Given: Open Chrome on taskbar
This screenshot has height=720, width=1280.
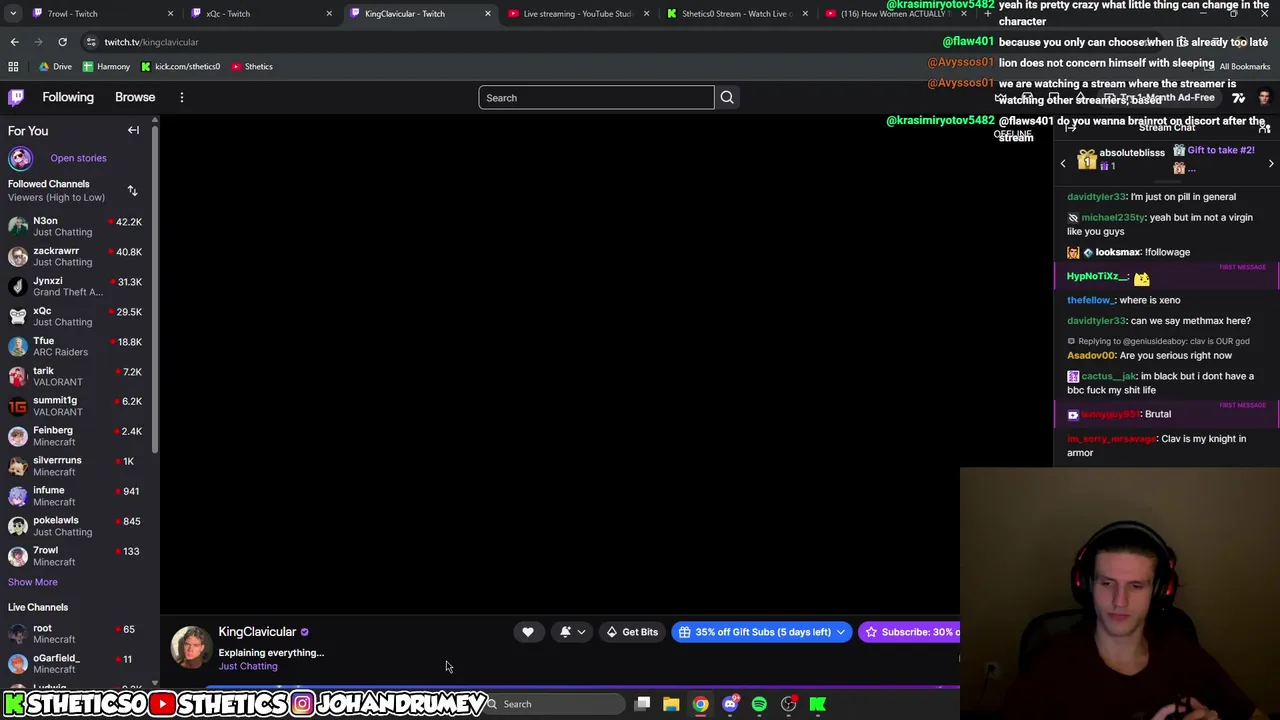Looking at the screenshot, I should pyautogui.click(x=700, y=704).
